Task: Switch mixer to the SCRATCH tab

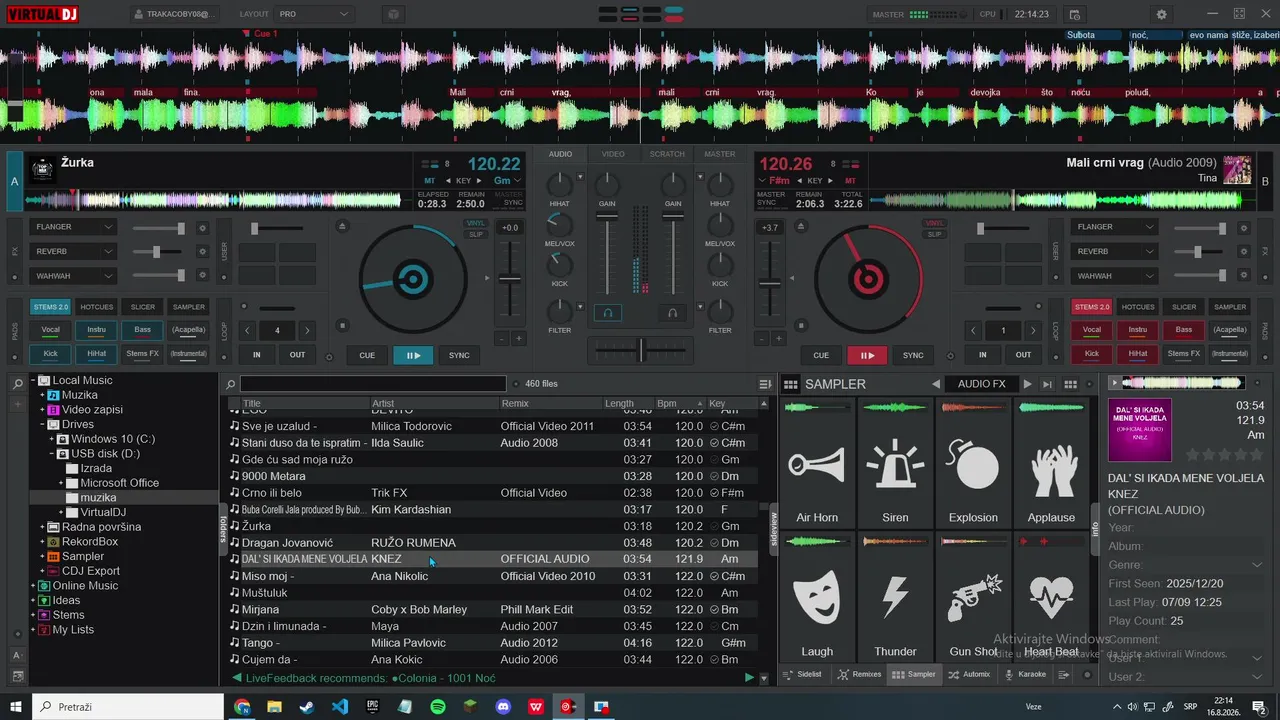Action: [667, 154]
